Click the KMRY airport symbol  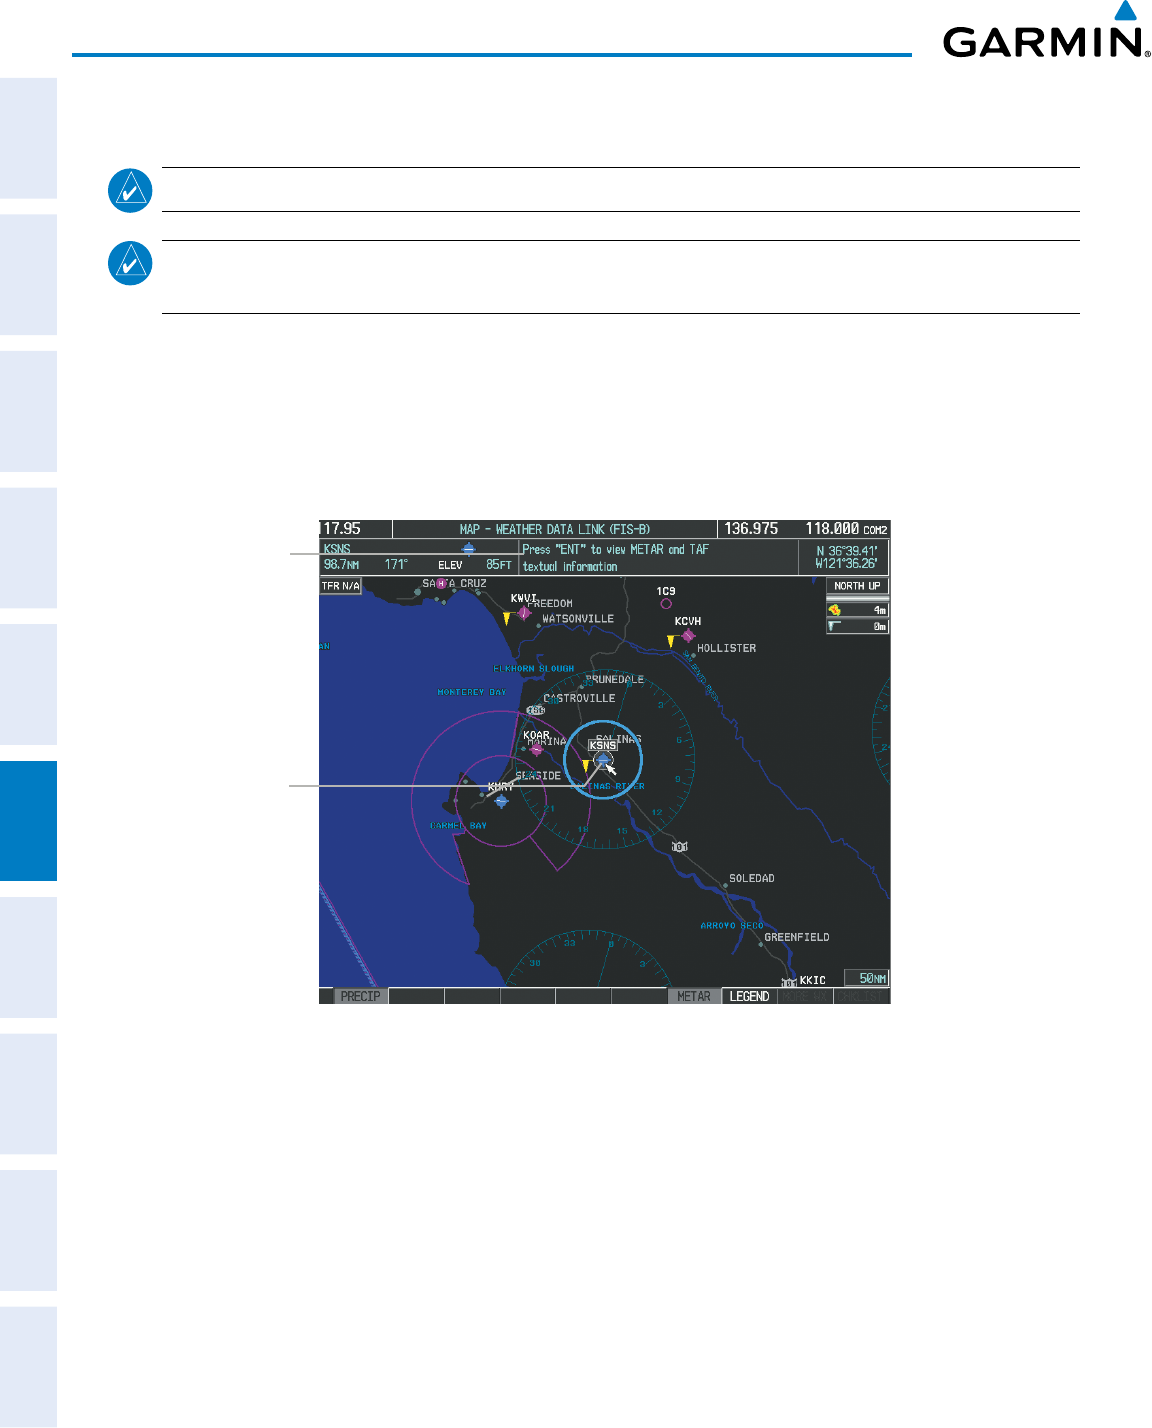coord(501,800)
